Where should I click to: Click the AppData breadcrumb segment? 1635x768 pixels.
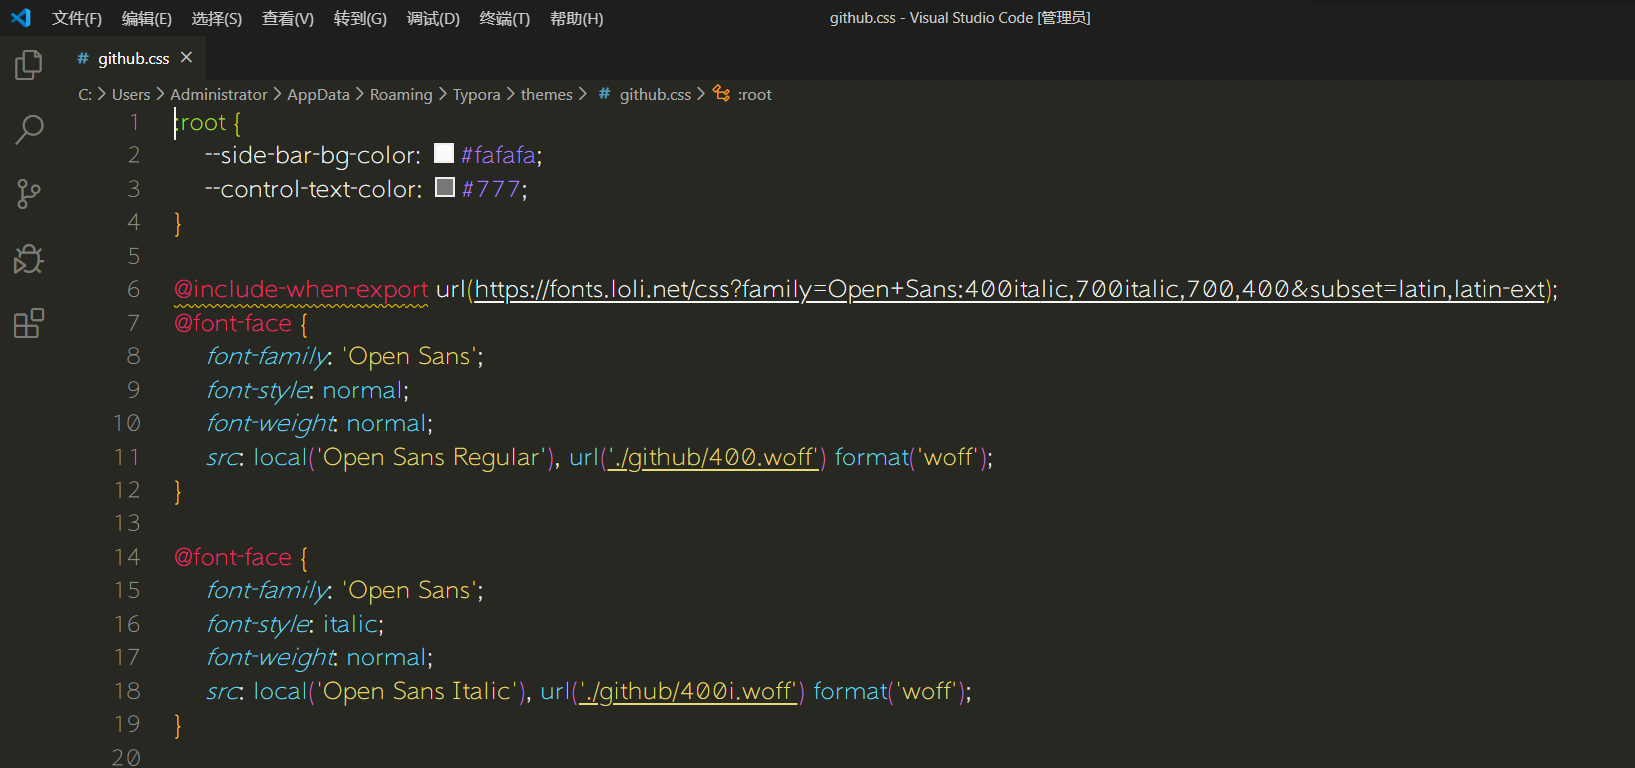[x=318, y=94]
